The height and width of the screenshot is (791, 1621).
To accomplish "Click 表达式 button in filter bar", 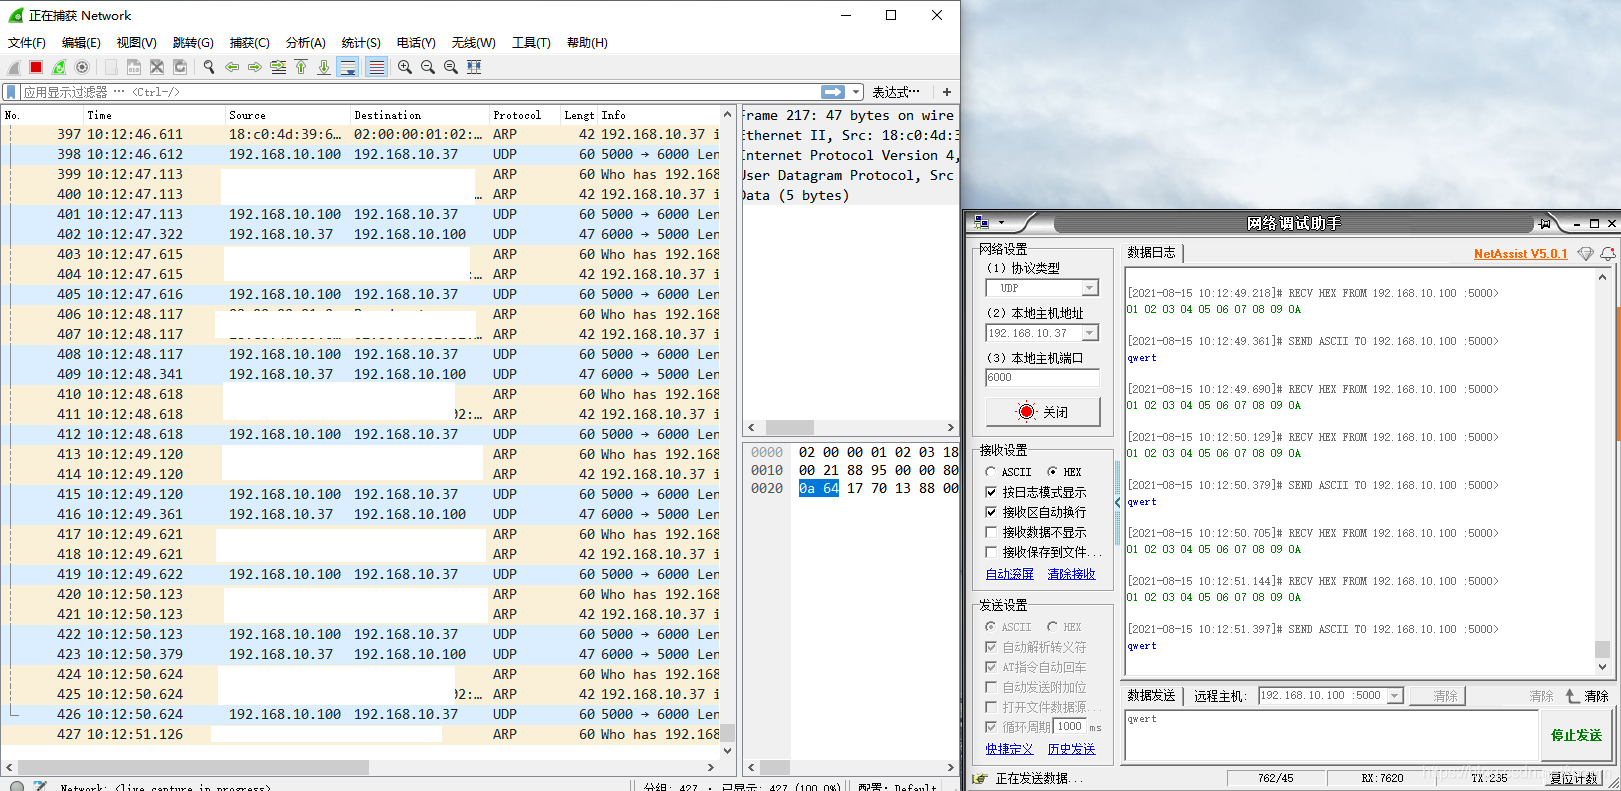I will coord(896,92).
